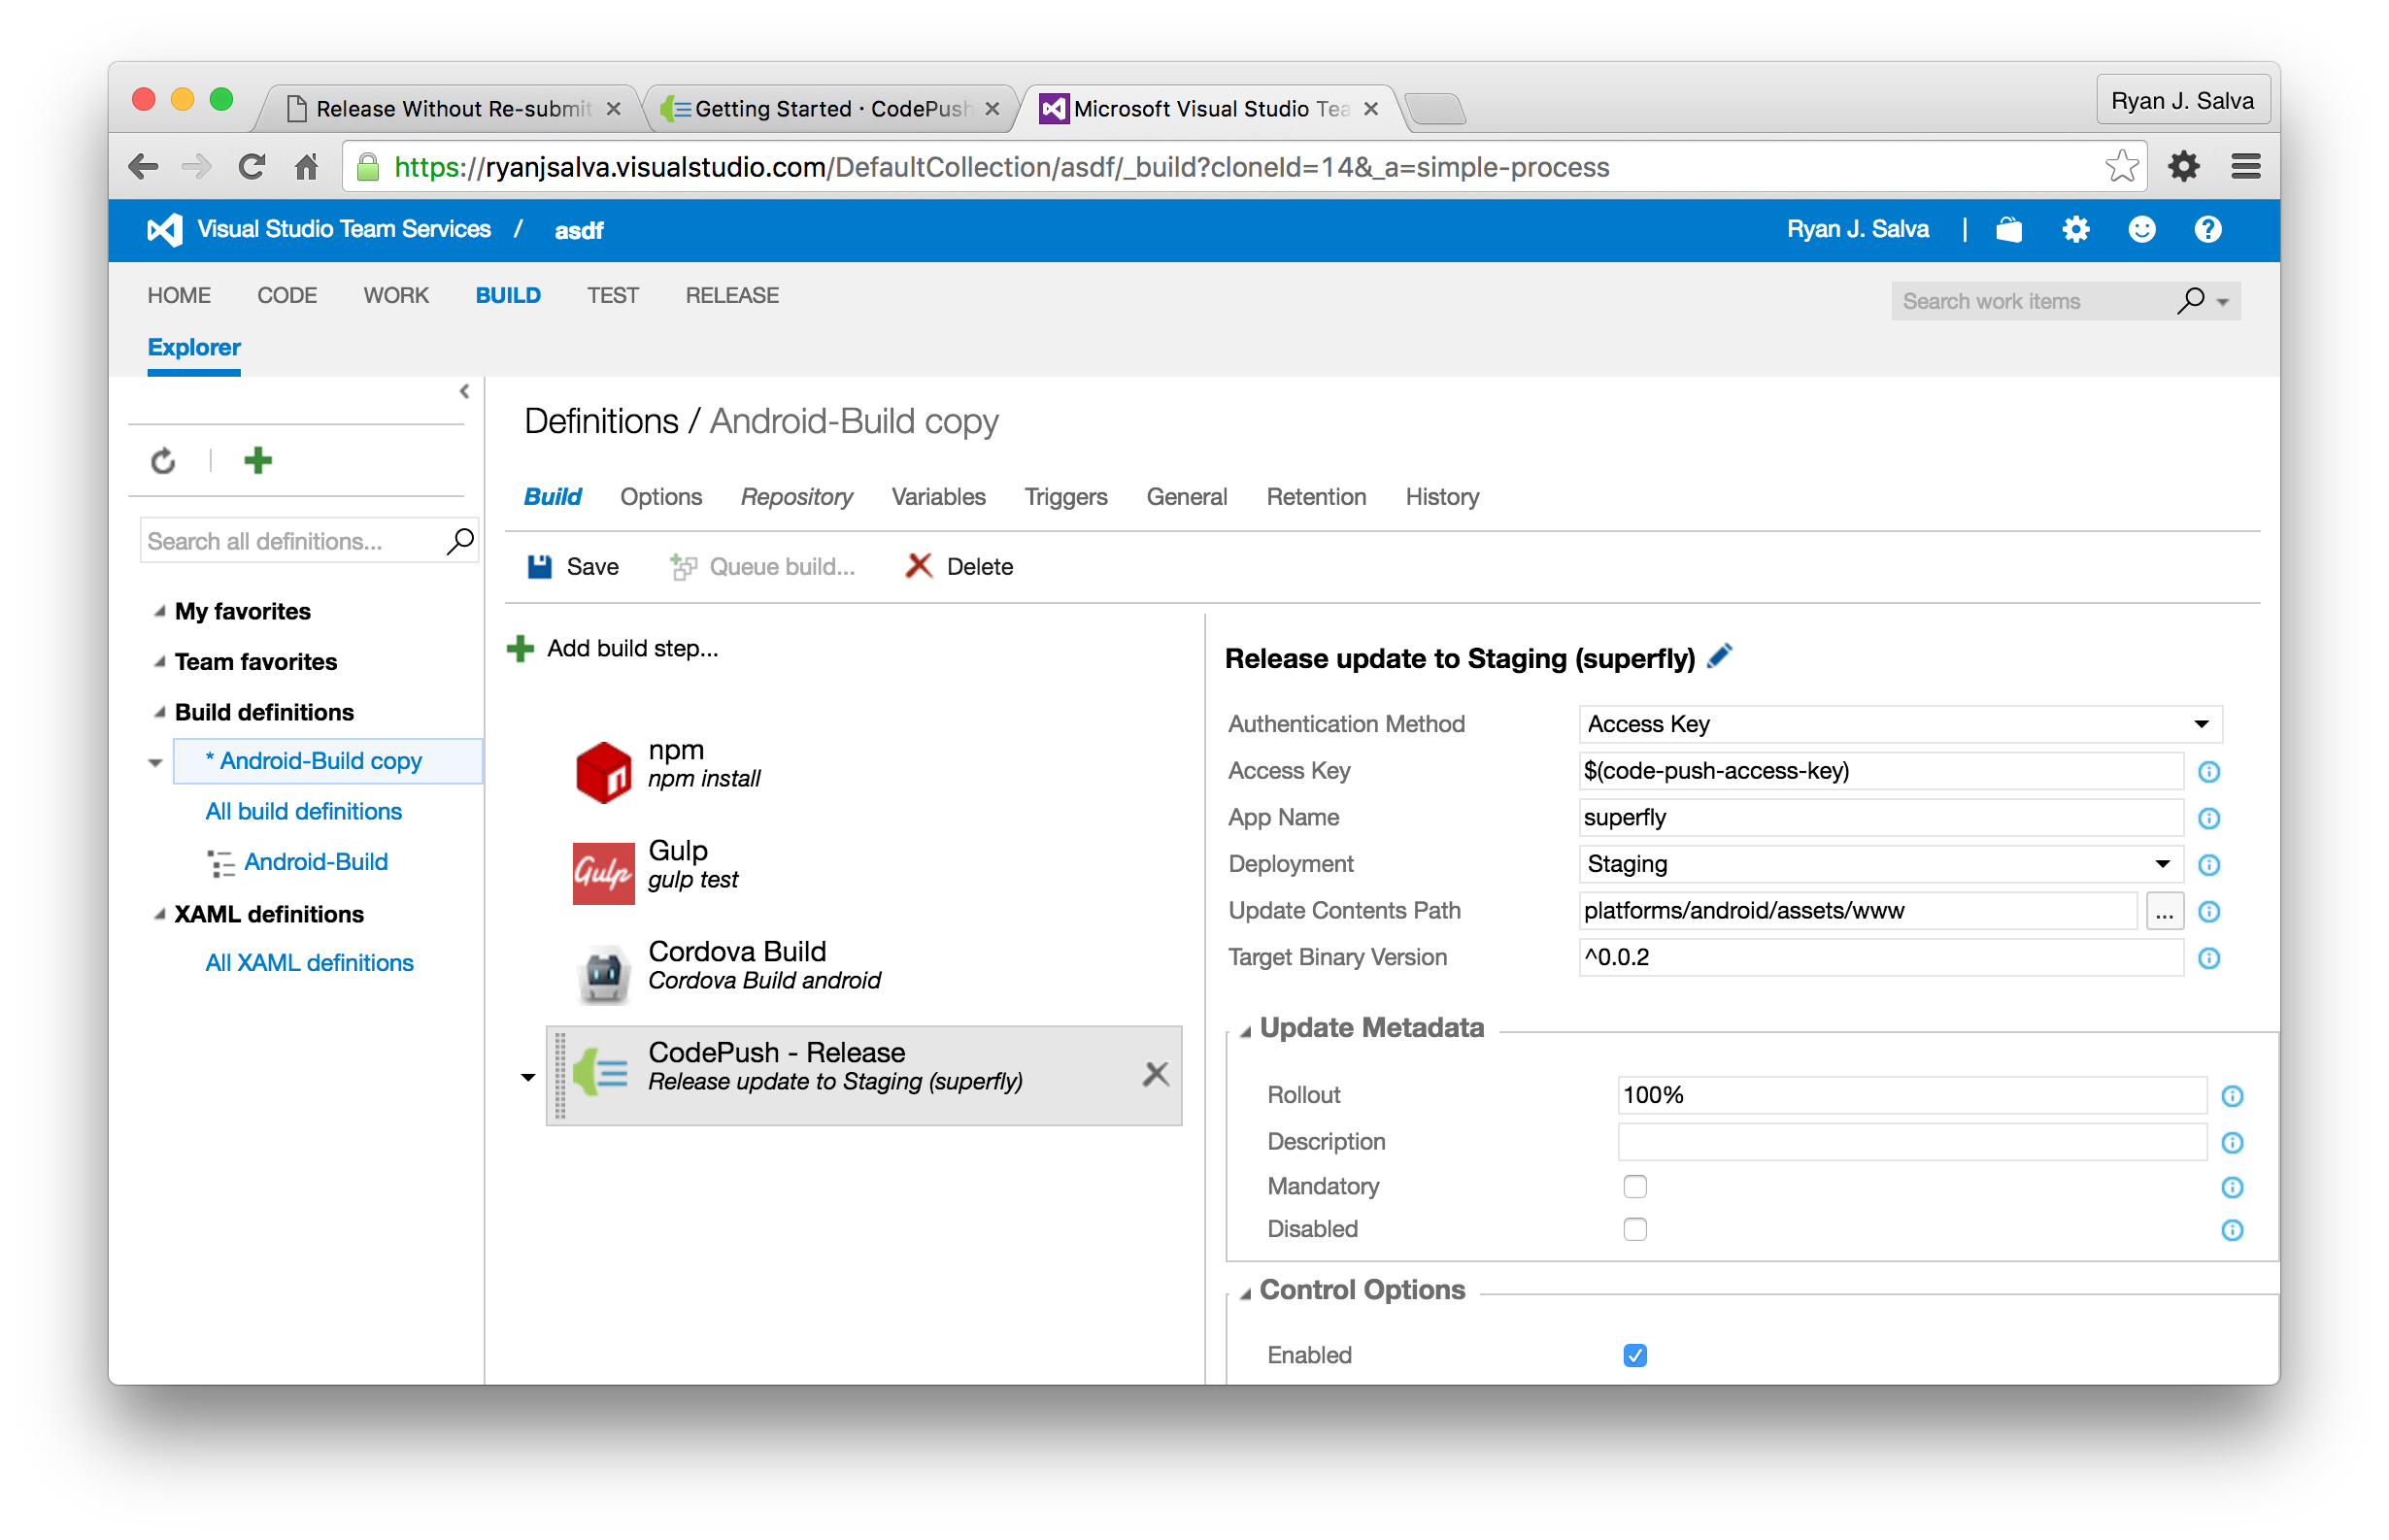Show info for Target Binary Version

tap(2209, 959)
